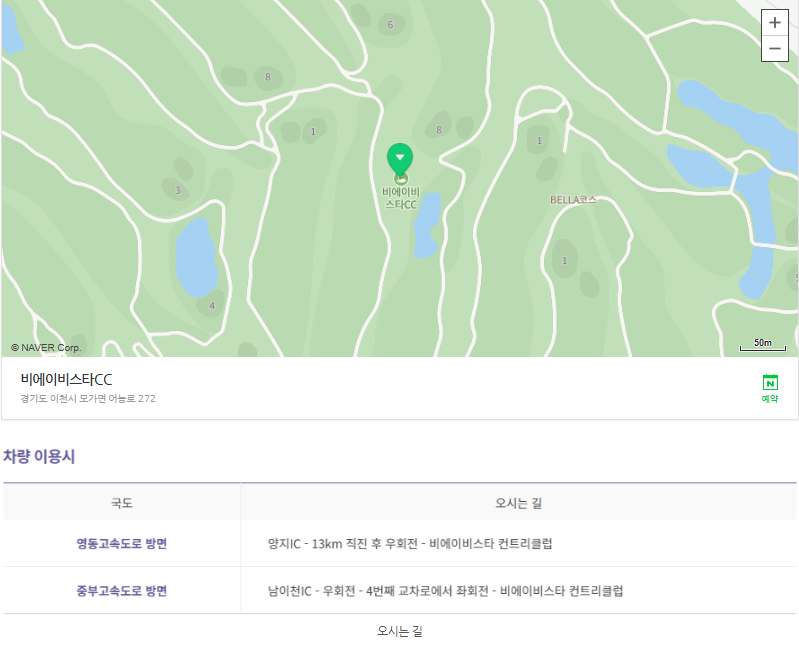
Task: Click 비에이비스타CC title below map
Action: (66, 380)
